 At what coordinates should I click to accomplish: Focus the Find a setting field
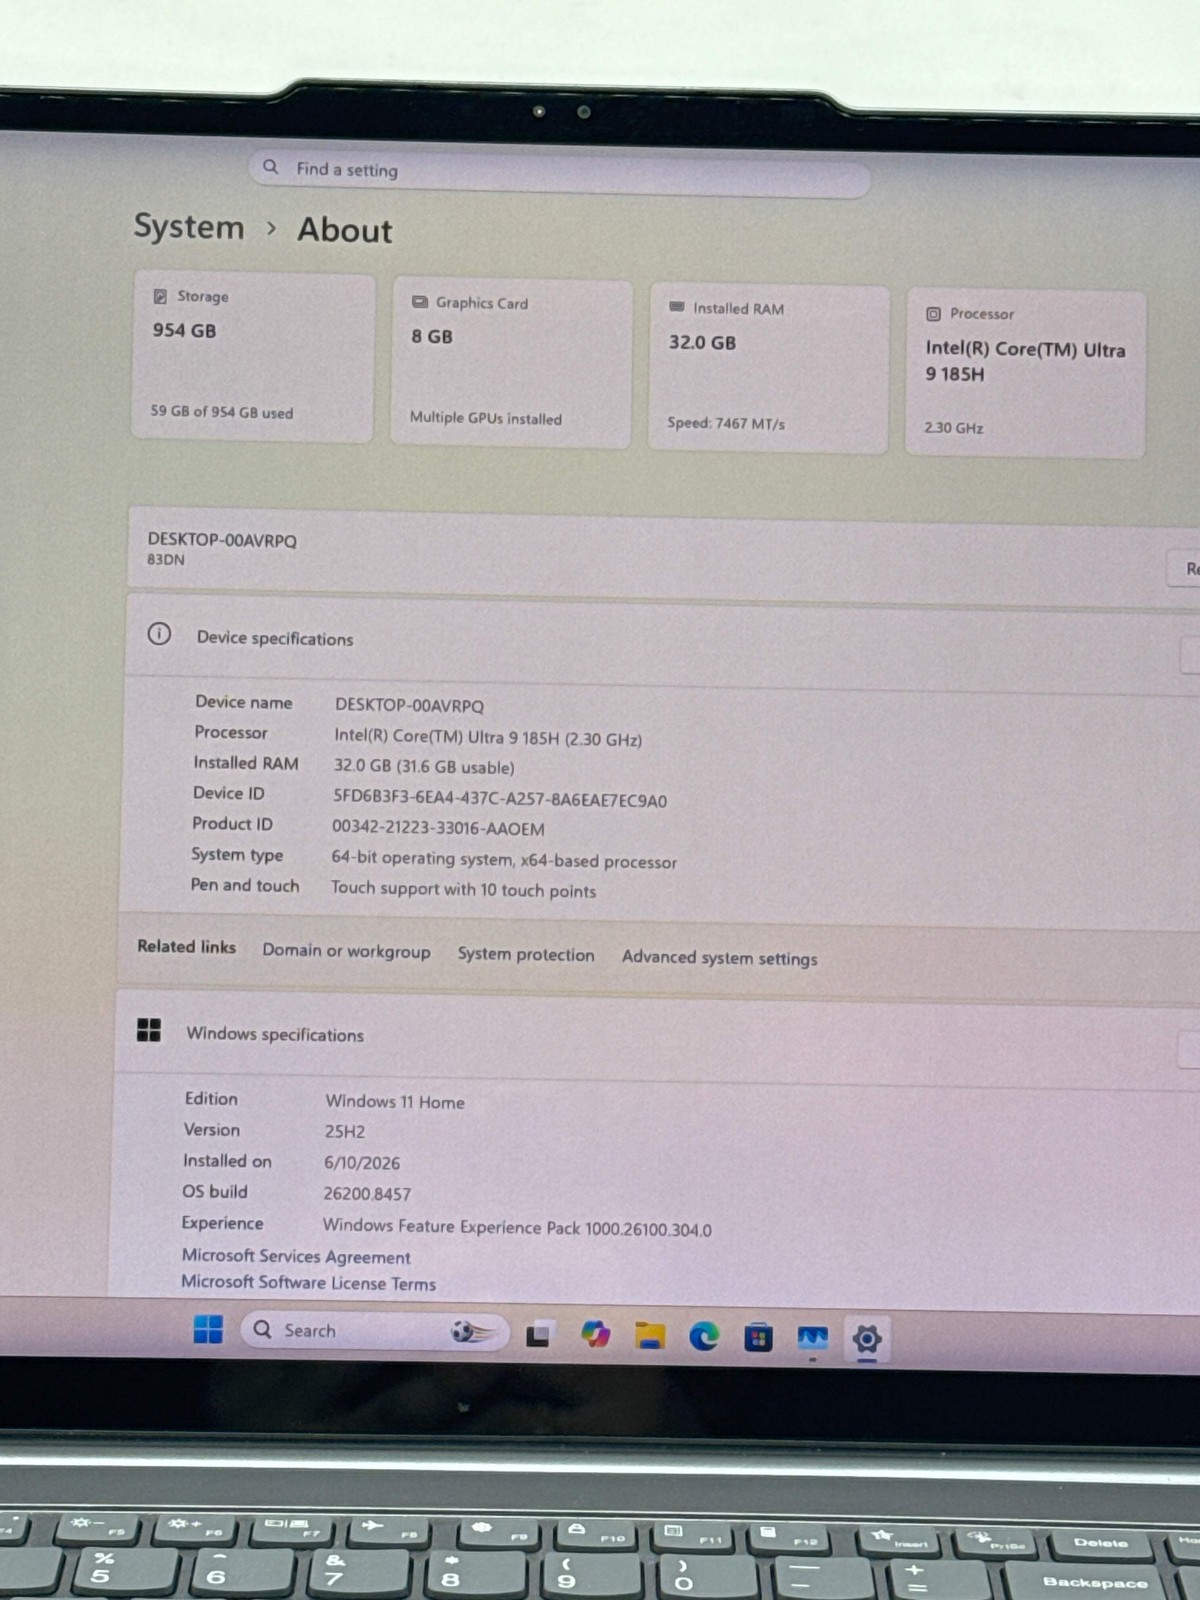click(x=560, y=174)
